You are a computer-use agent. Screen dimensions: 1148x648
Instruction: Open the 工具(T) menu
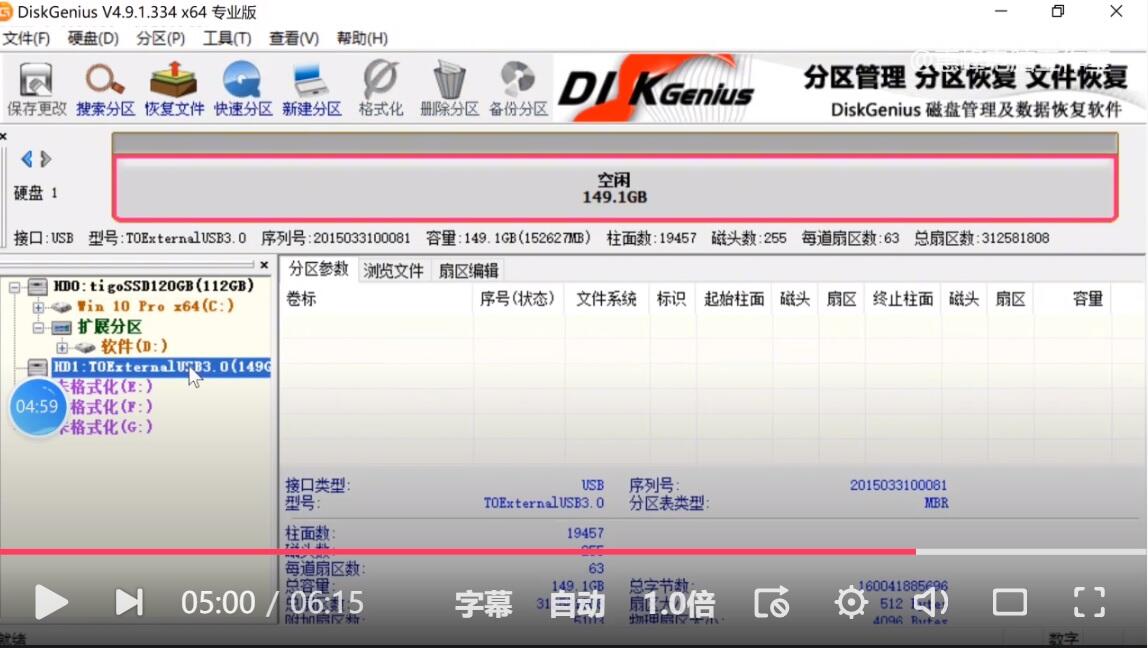tap(227, 38)
